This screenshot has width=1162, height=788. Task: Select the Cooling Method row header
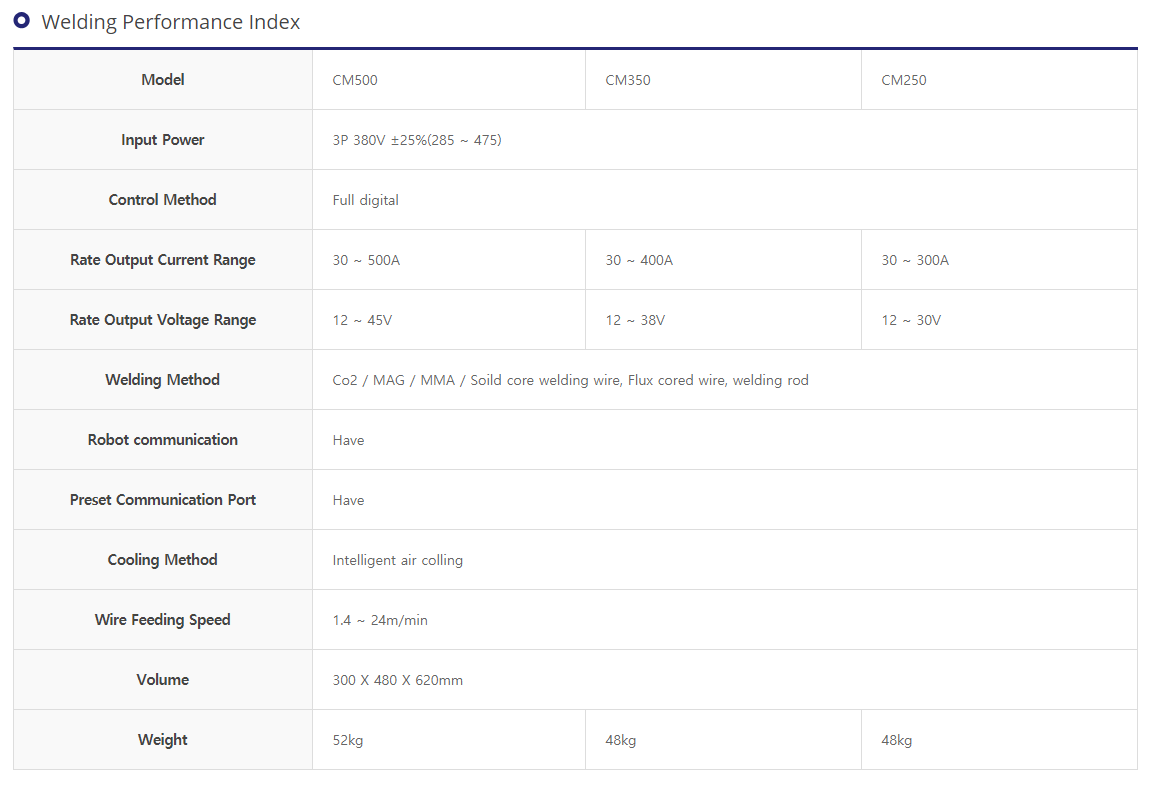point(163,560)
